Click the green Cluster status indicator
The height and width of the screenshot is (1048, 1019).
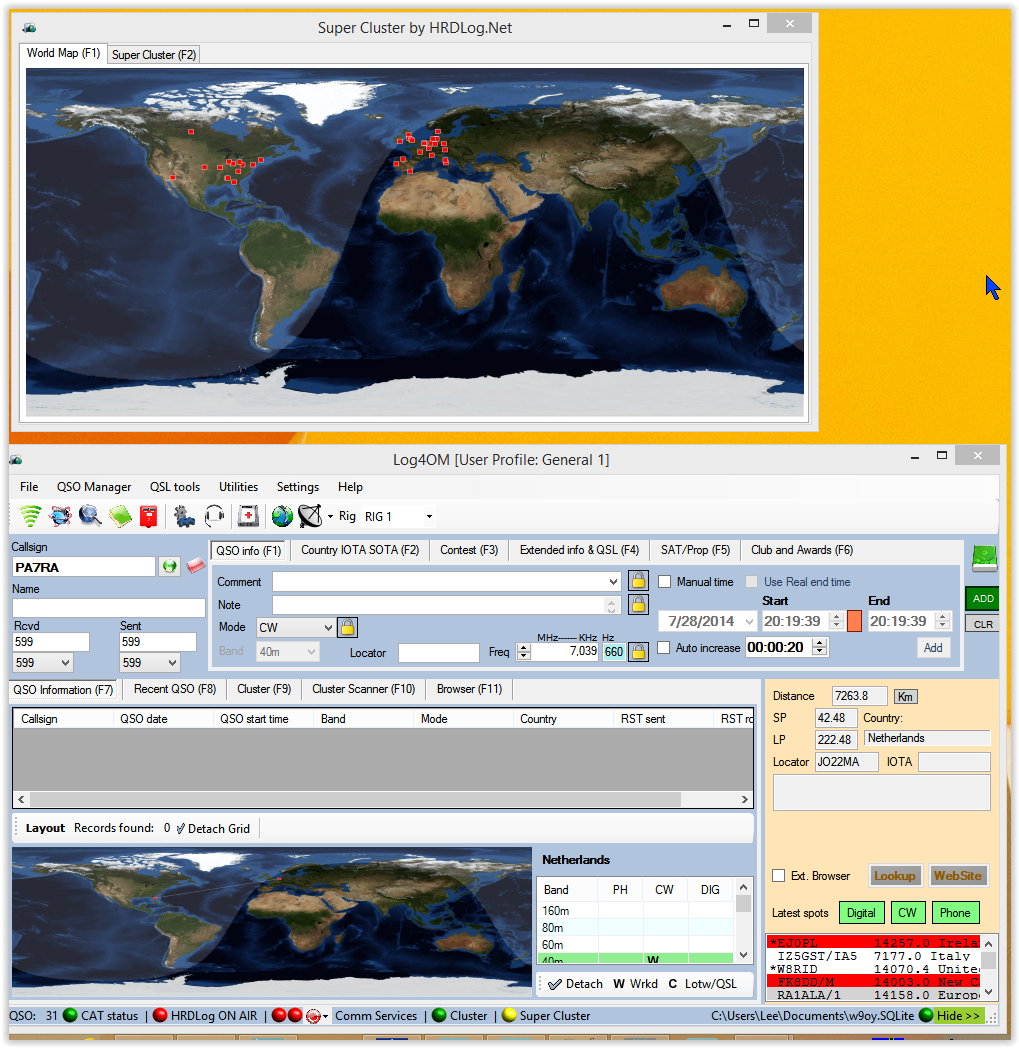tap(439, 1015)
